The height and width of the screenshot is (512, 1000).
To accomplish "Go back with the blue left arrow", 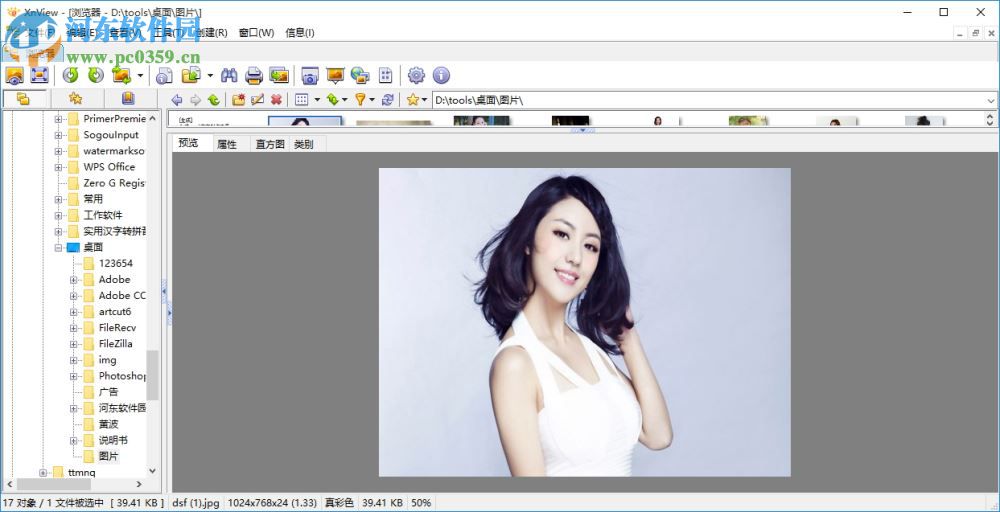I will click(x=177, y=99).
